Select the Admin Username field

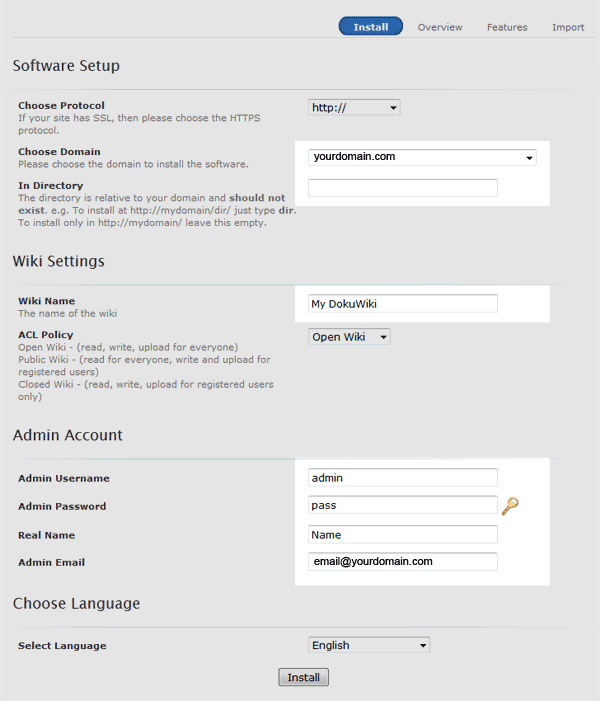point(403,477)
